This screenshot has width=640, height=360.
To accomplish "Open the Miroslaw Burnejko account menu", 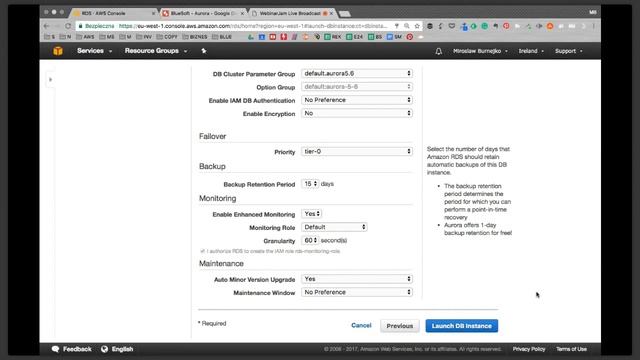I will (x=480, y=51).
